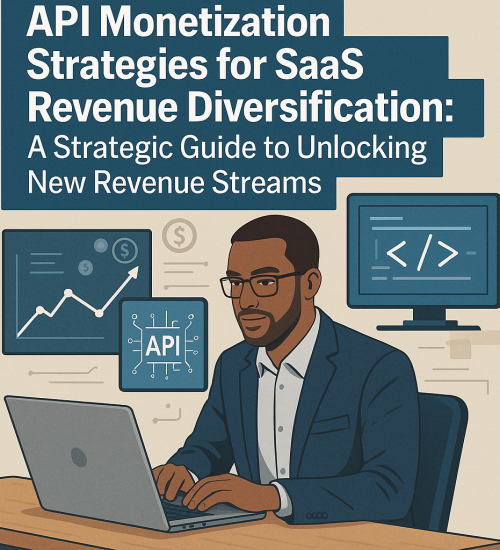Click the text 'Revenue Diversification:'
This screenshot has width=500, height=550.
pyautogui.click(x=240, y=106)
